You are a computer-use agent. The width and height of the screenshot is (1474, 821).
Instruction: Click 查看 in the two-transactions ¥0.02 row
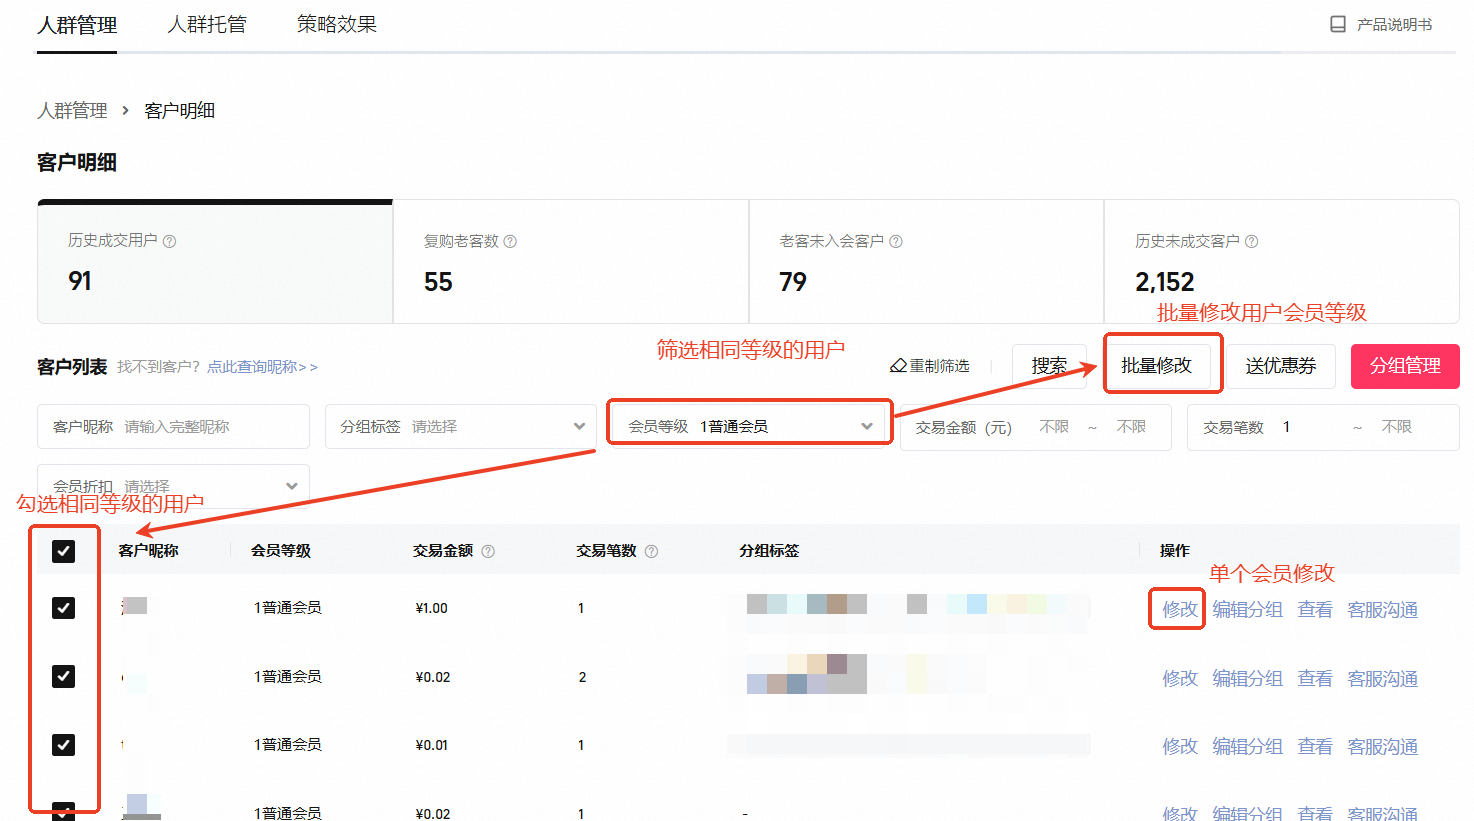click(1315, 678)
